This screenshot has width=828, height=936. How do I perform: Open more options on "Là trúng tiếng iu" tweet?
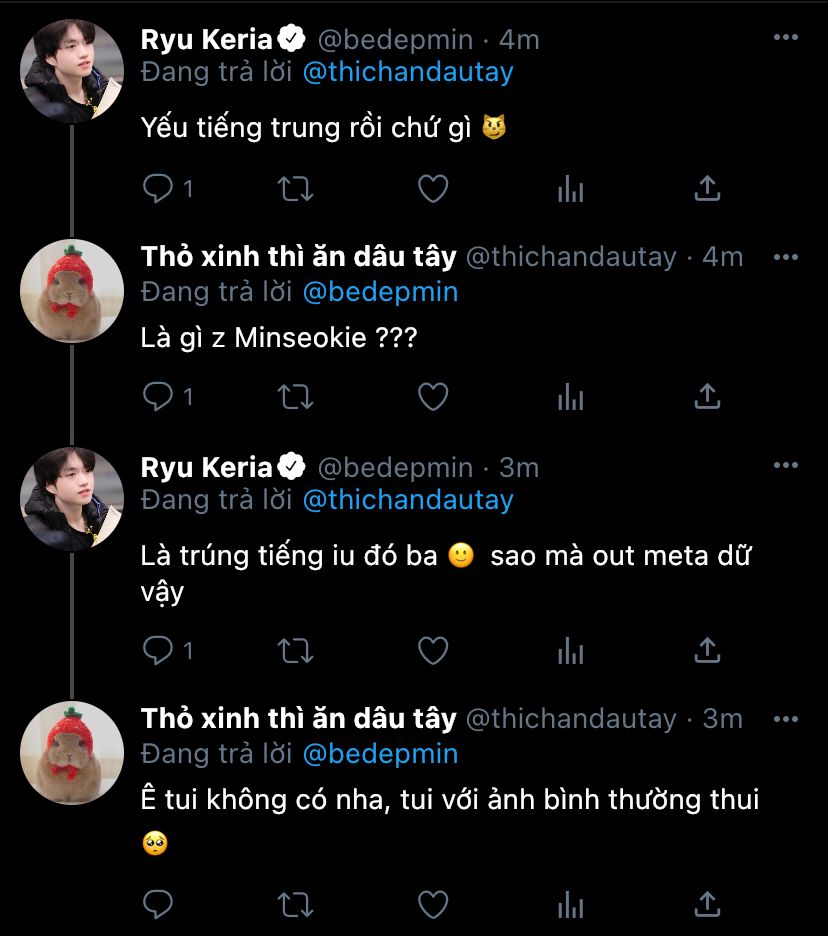tap(786, 466)
